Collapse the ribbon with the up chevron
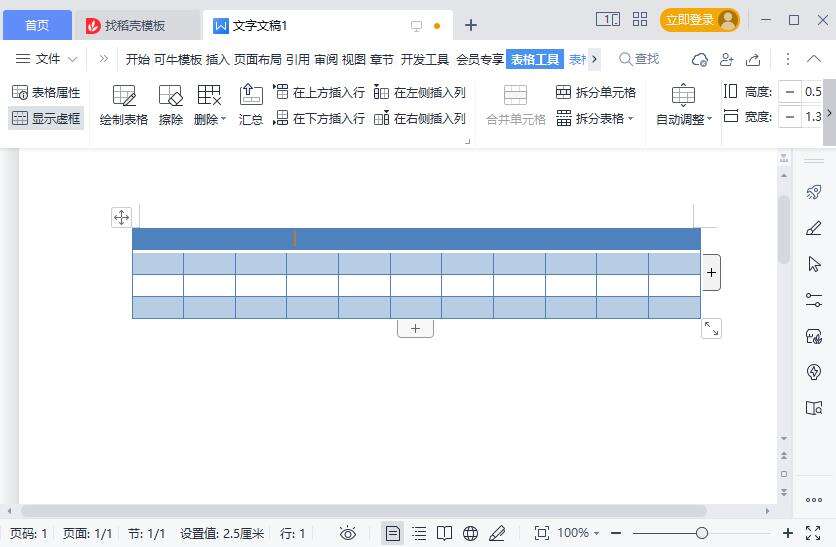This screenshot has width=836, height=547. click(x=814, y=59)
